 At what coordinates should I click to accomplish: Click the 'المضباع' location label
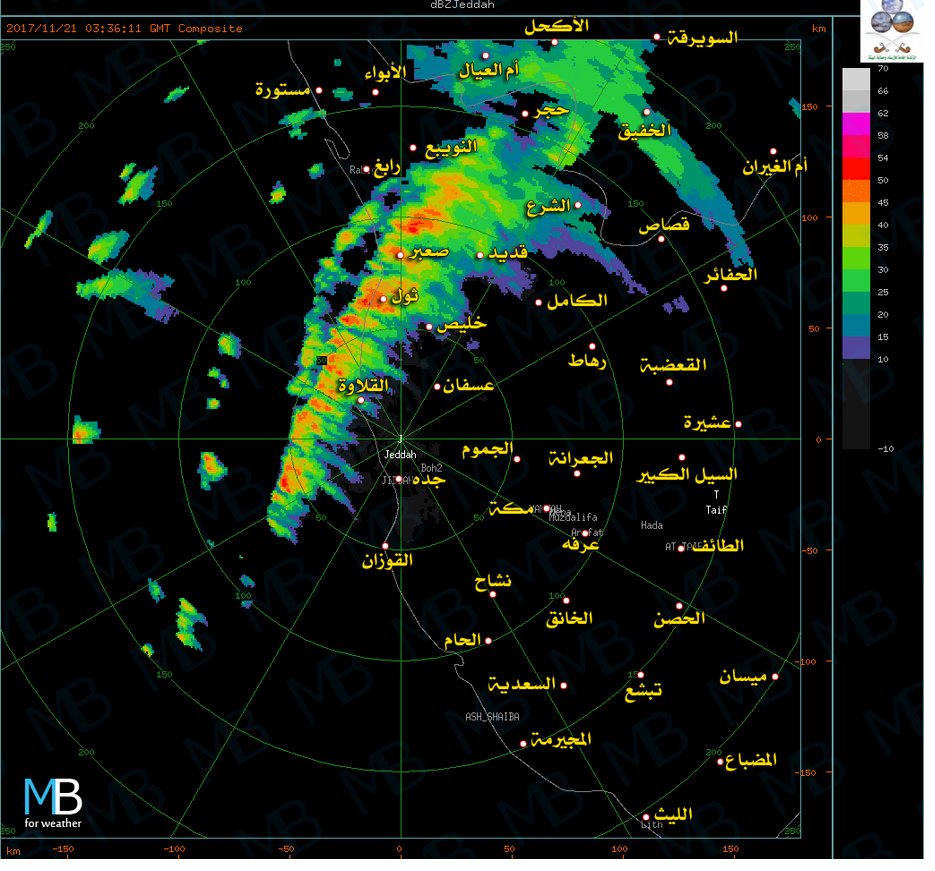pos(751,760)
